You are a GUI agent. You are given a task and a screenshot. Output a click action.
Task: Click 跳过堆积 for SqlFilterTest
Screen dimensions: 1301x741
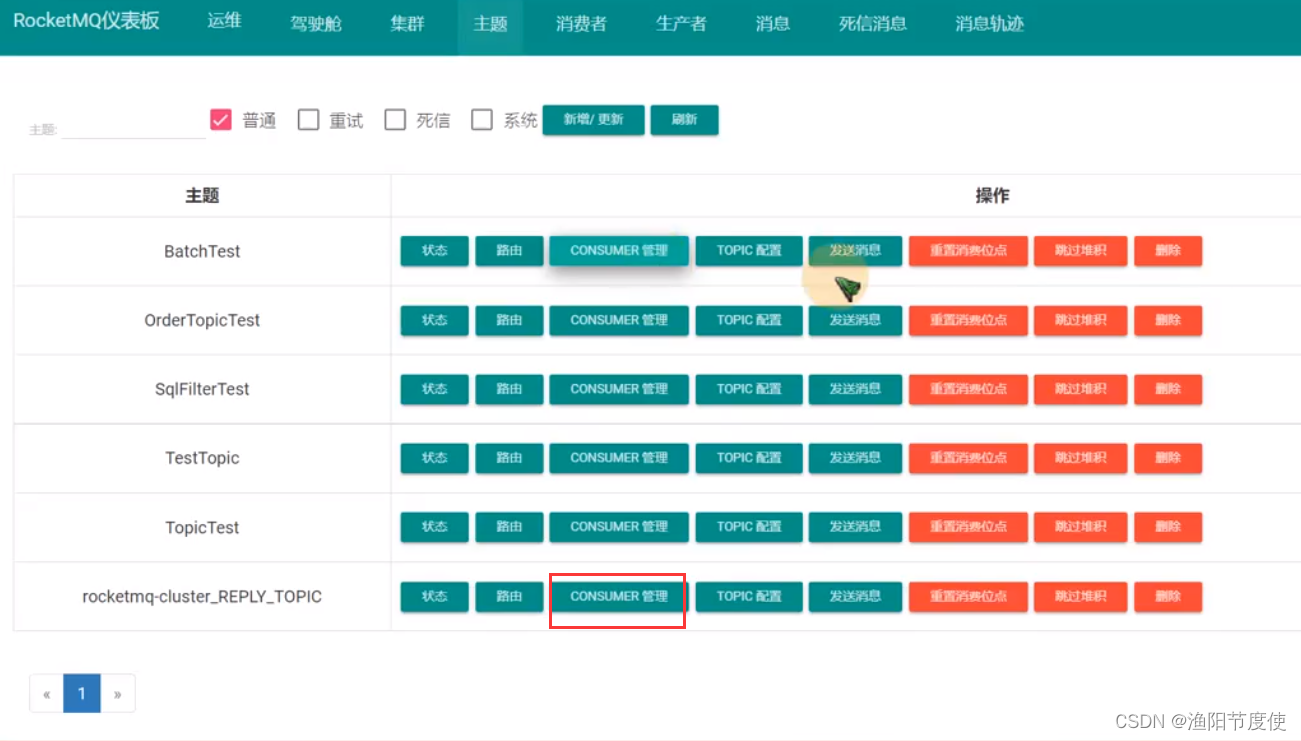tap(1080, 389)
